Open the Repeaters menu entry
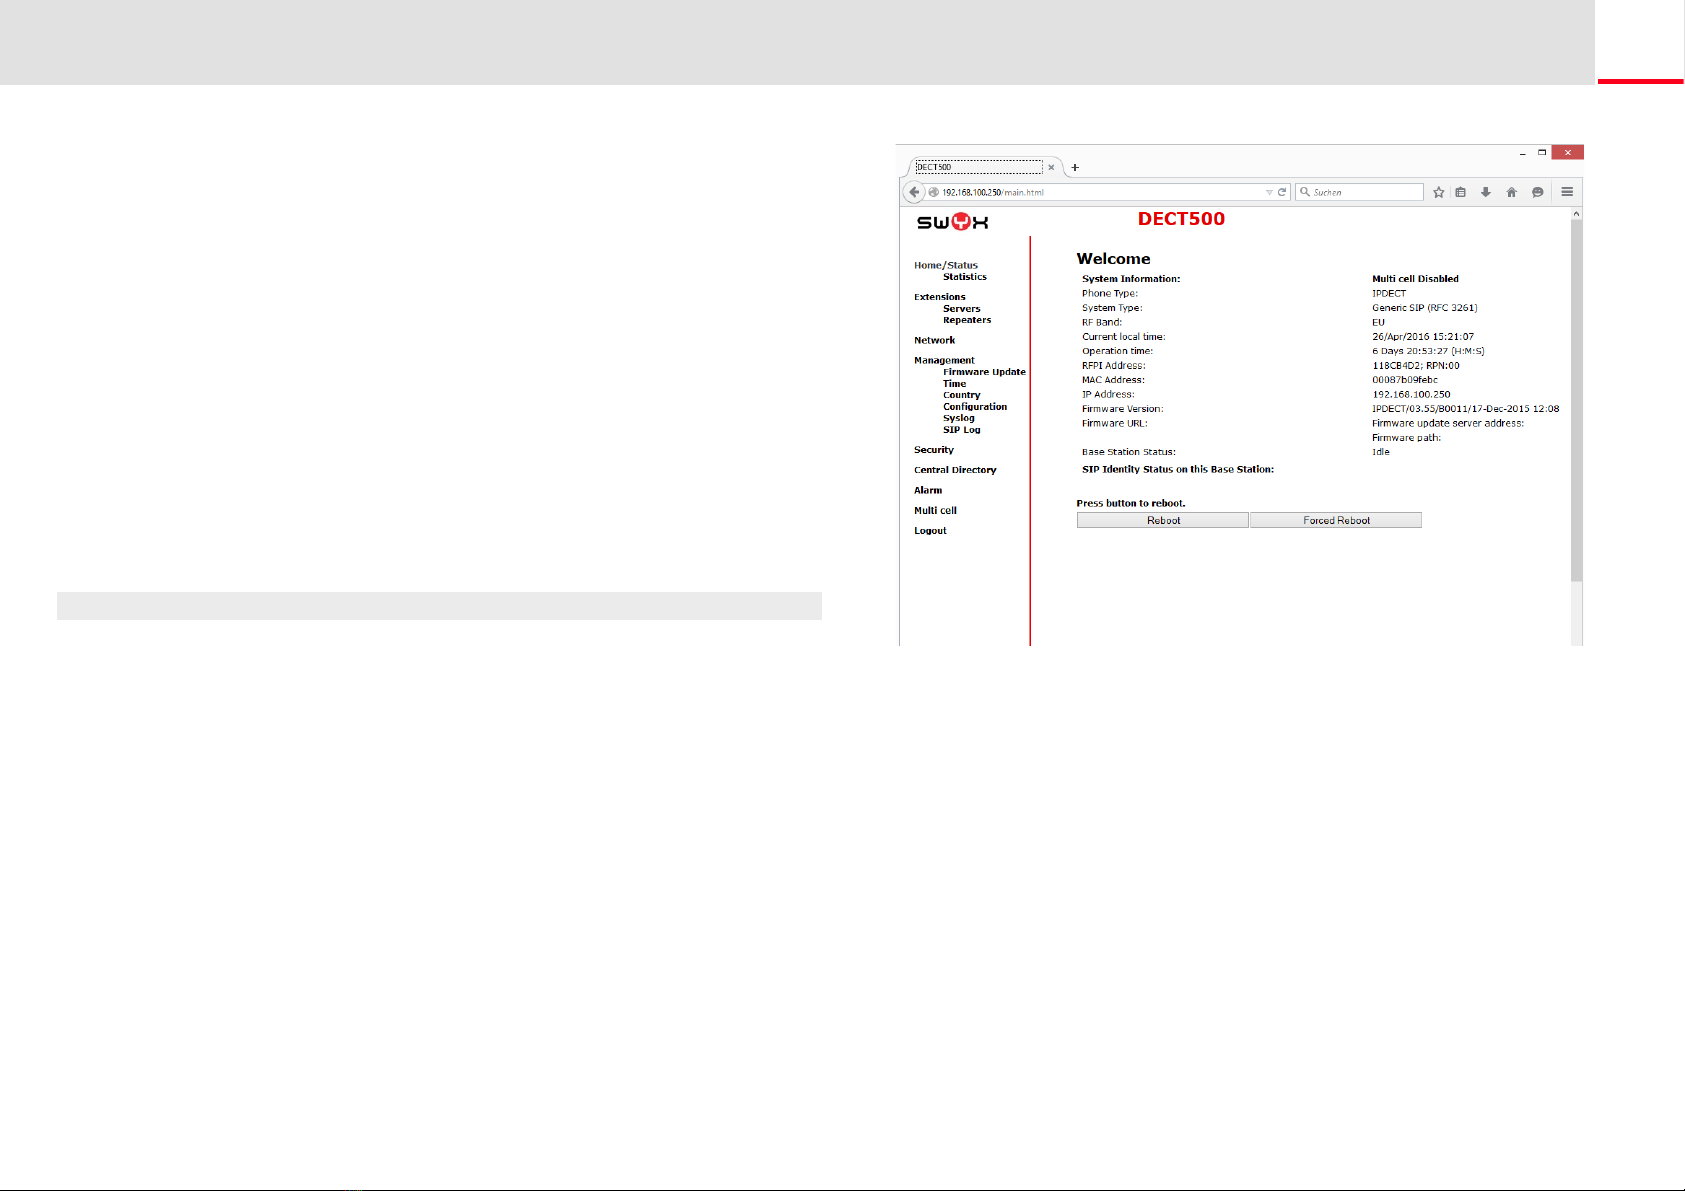1685x1191 pixels. click(967, 320)
